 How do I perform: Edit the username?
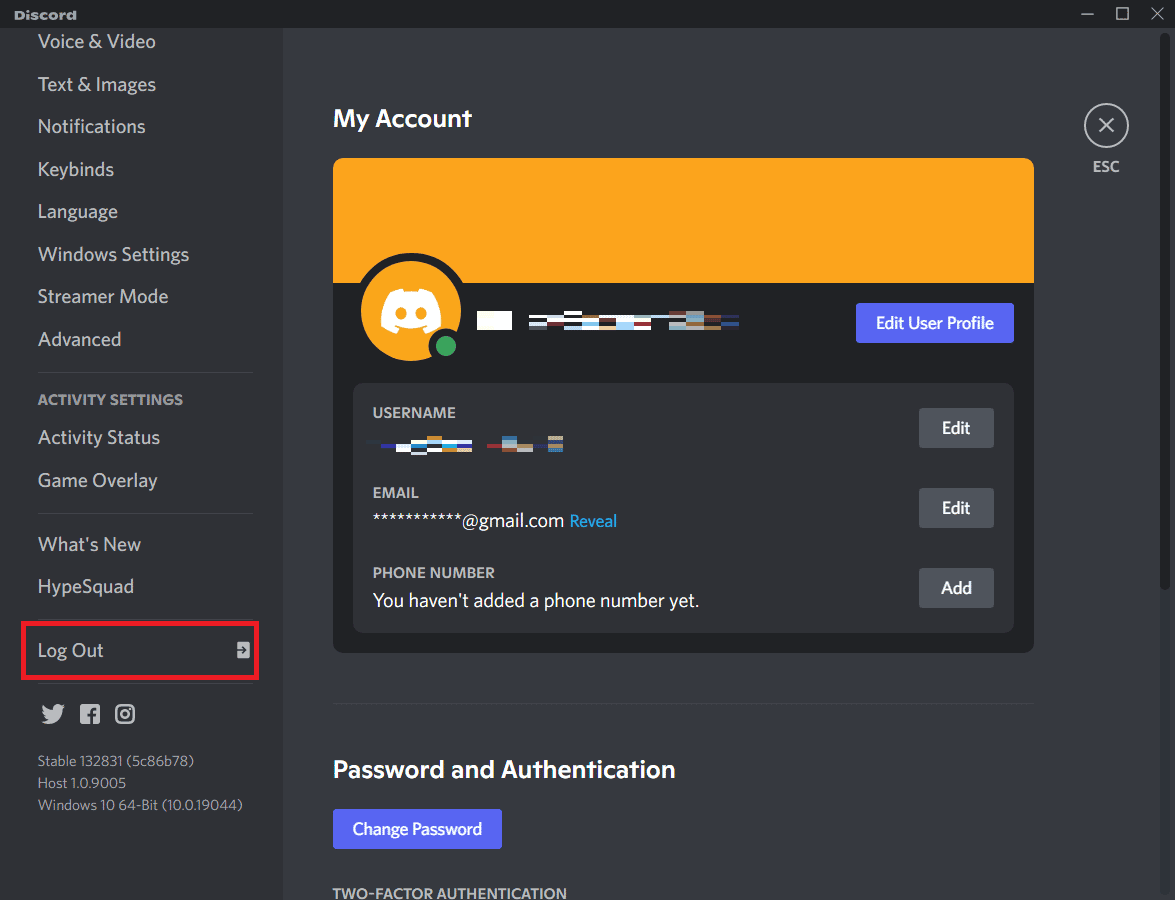pyautogui.click(x=956, y=428)
